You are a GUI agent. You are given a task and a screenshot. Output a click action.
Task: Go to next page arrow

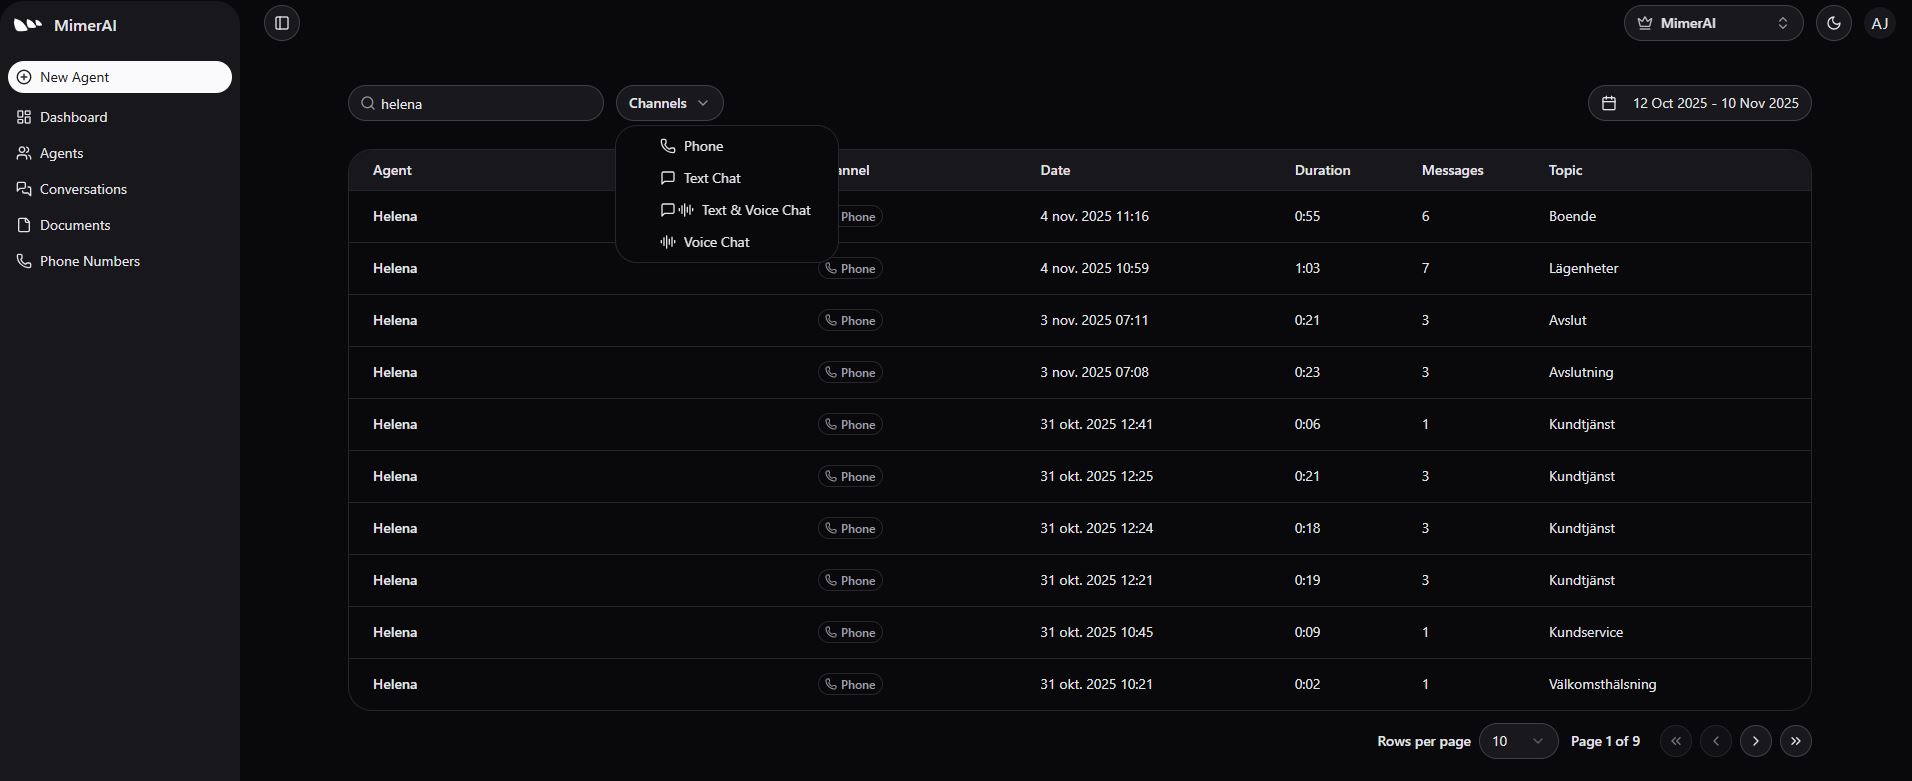(1756, 741)
